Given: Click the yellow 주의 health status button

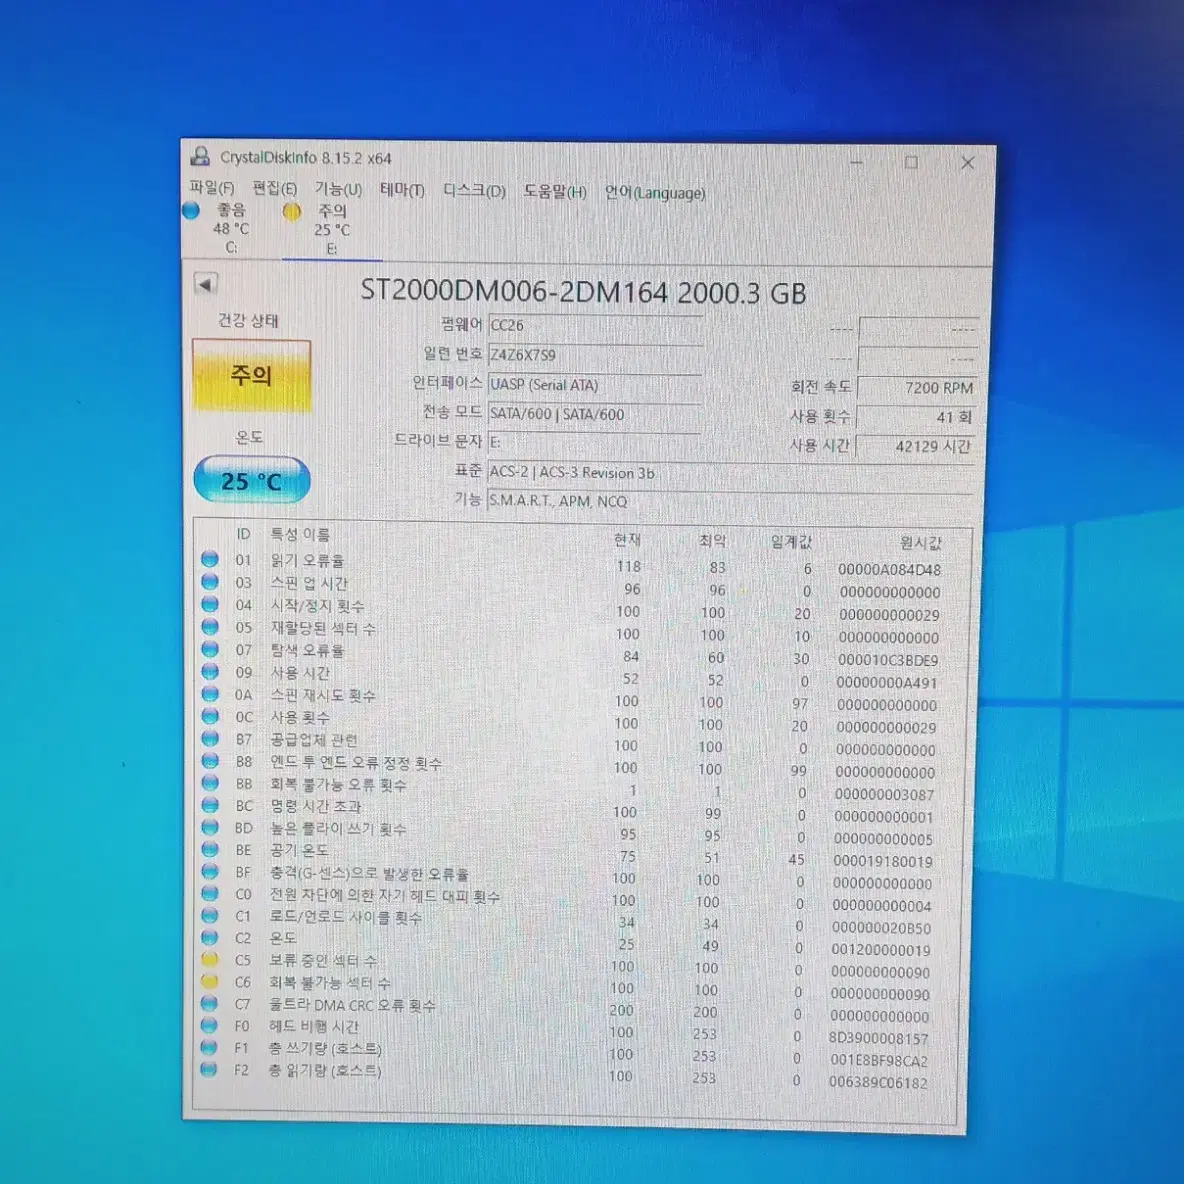Looking at the screenshot, I should (251, 375).
